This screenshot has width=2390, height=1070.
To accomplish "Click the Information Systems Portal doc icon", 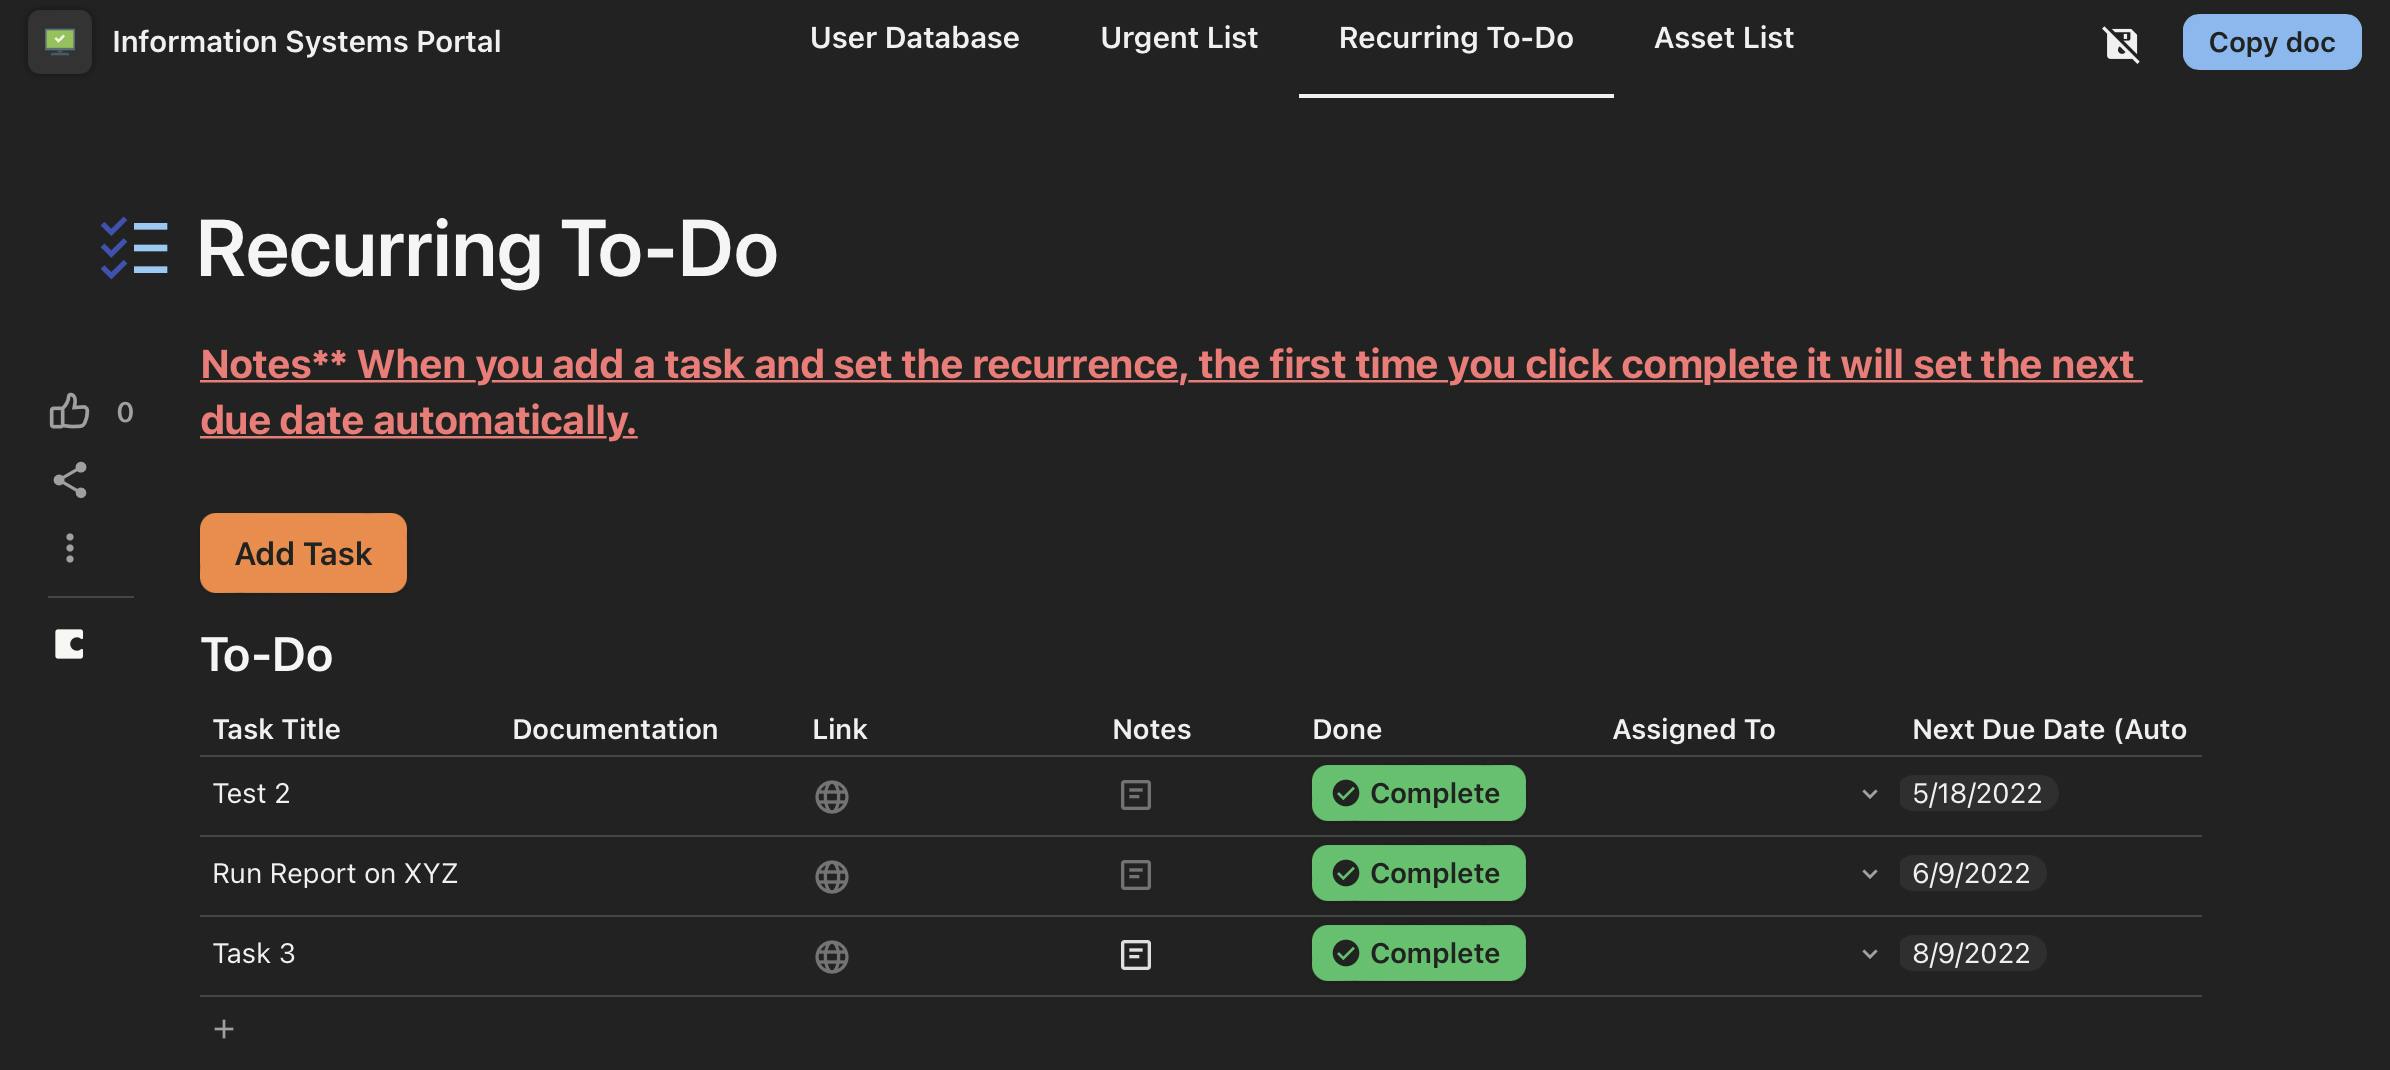I will click(60, 42).
